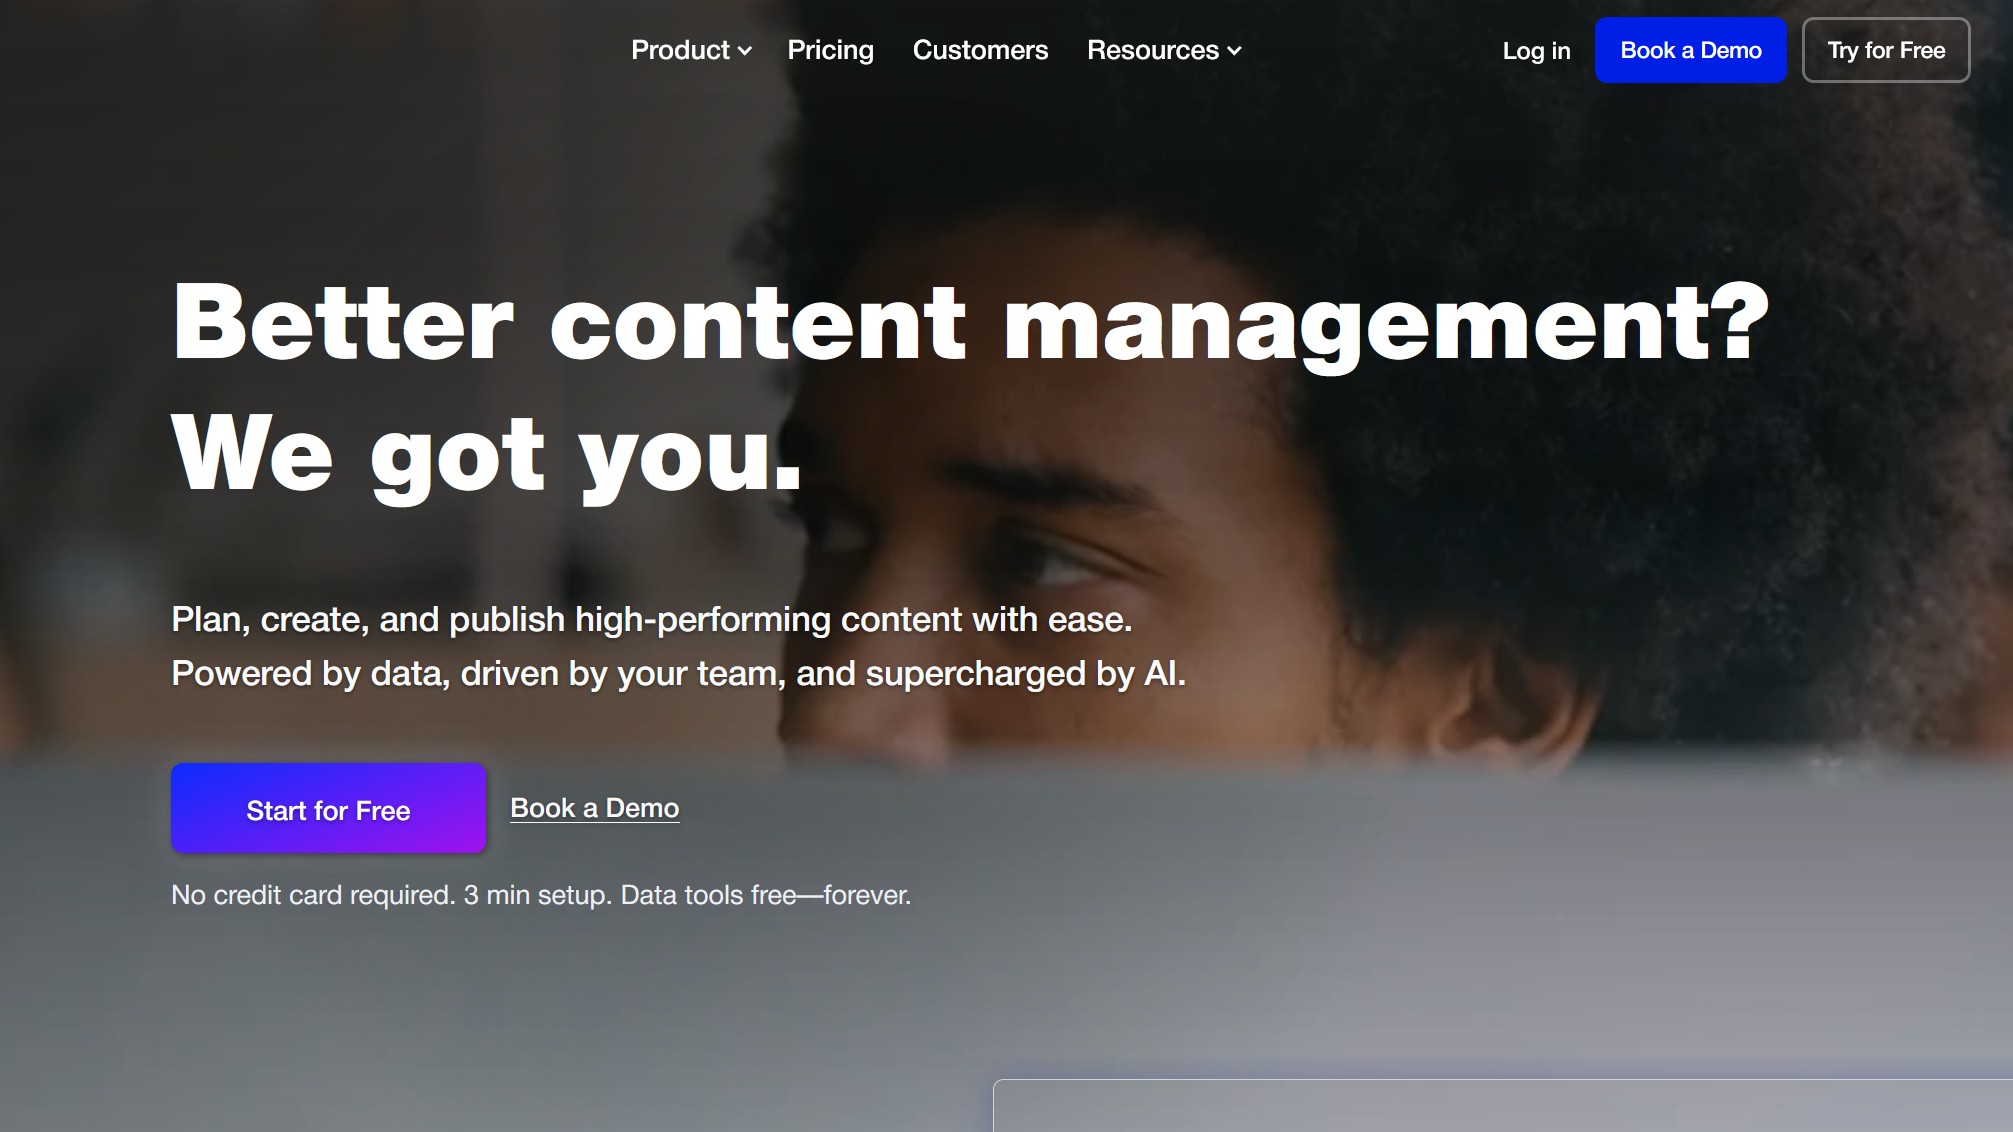This screenshot has height=1132, width=2013.
Task: Click the Start for Free gradient button
Action: [x=328, y=810]
